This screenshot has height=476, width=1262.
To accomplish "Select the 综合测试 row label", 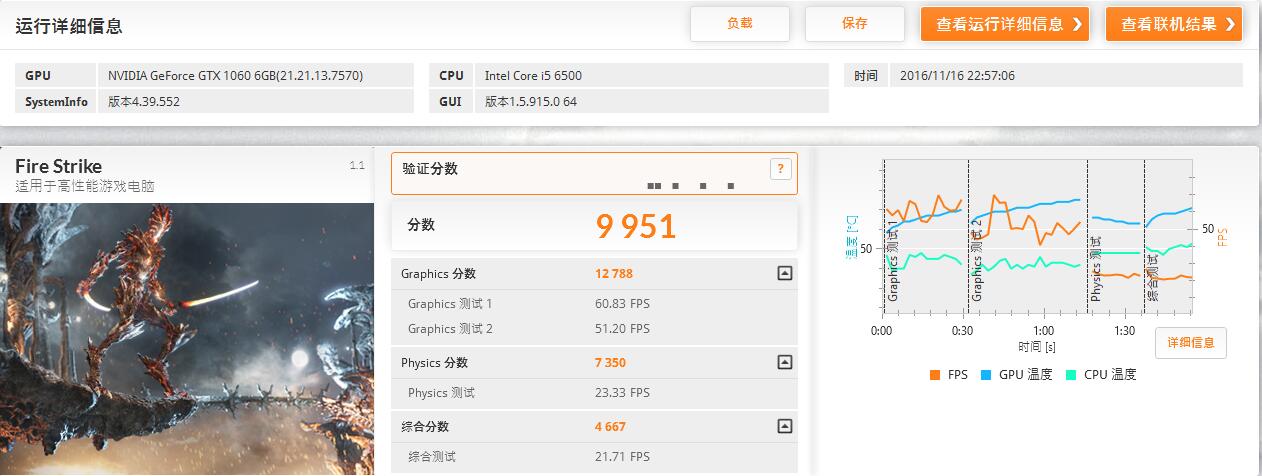I will click(434, 457).
